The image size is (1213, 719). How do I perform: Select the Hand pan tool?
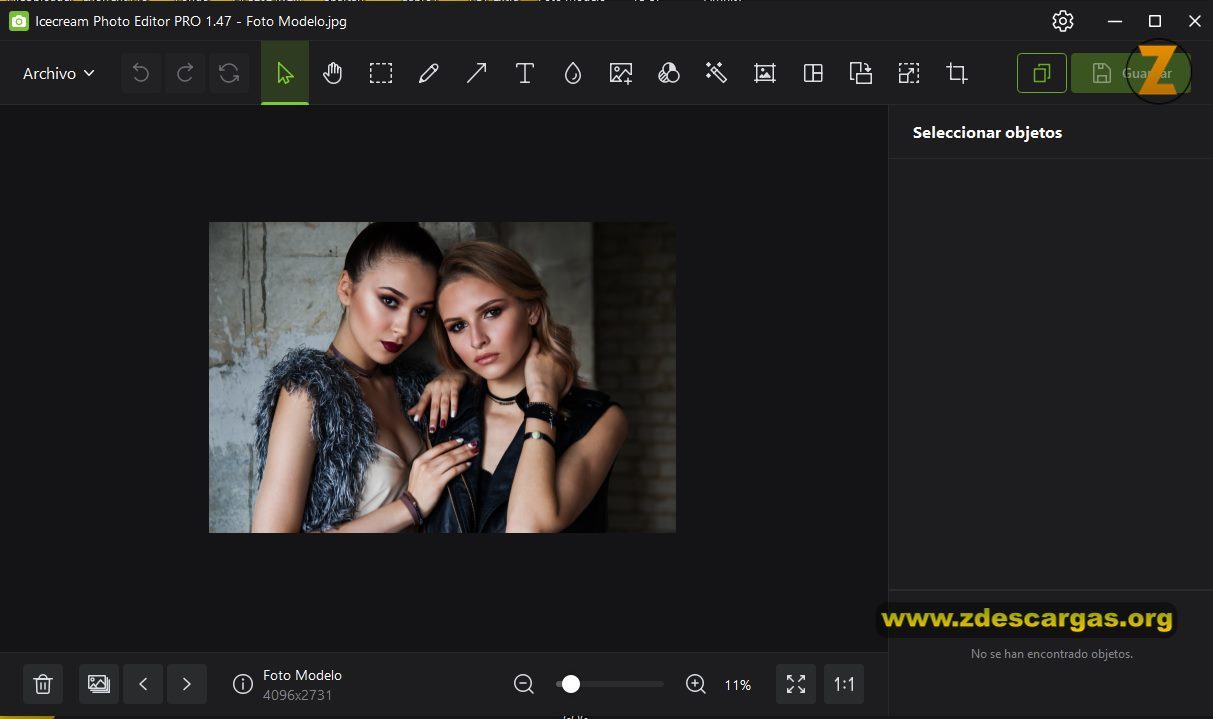pyautogui.click(x=333, y=73)
